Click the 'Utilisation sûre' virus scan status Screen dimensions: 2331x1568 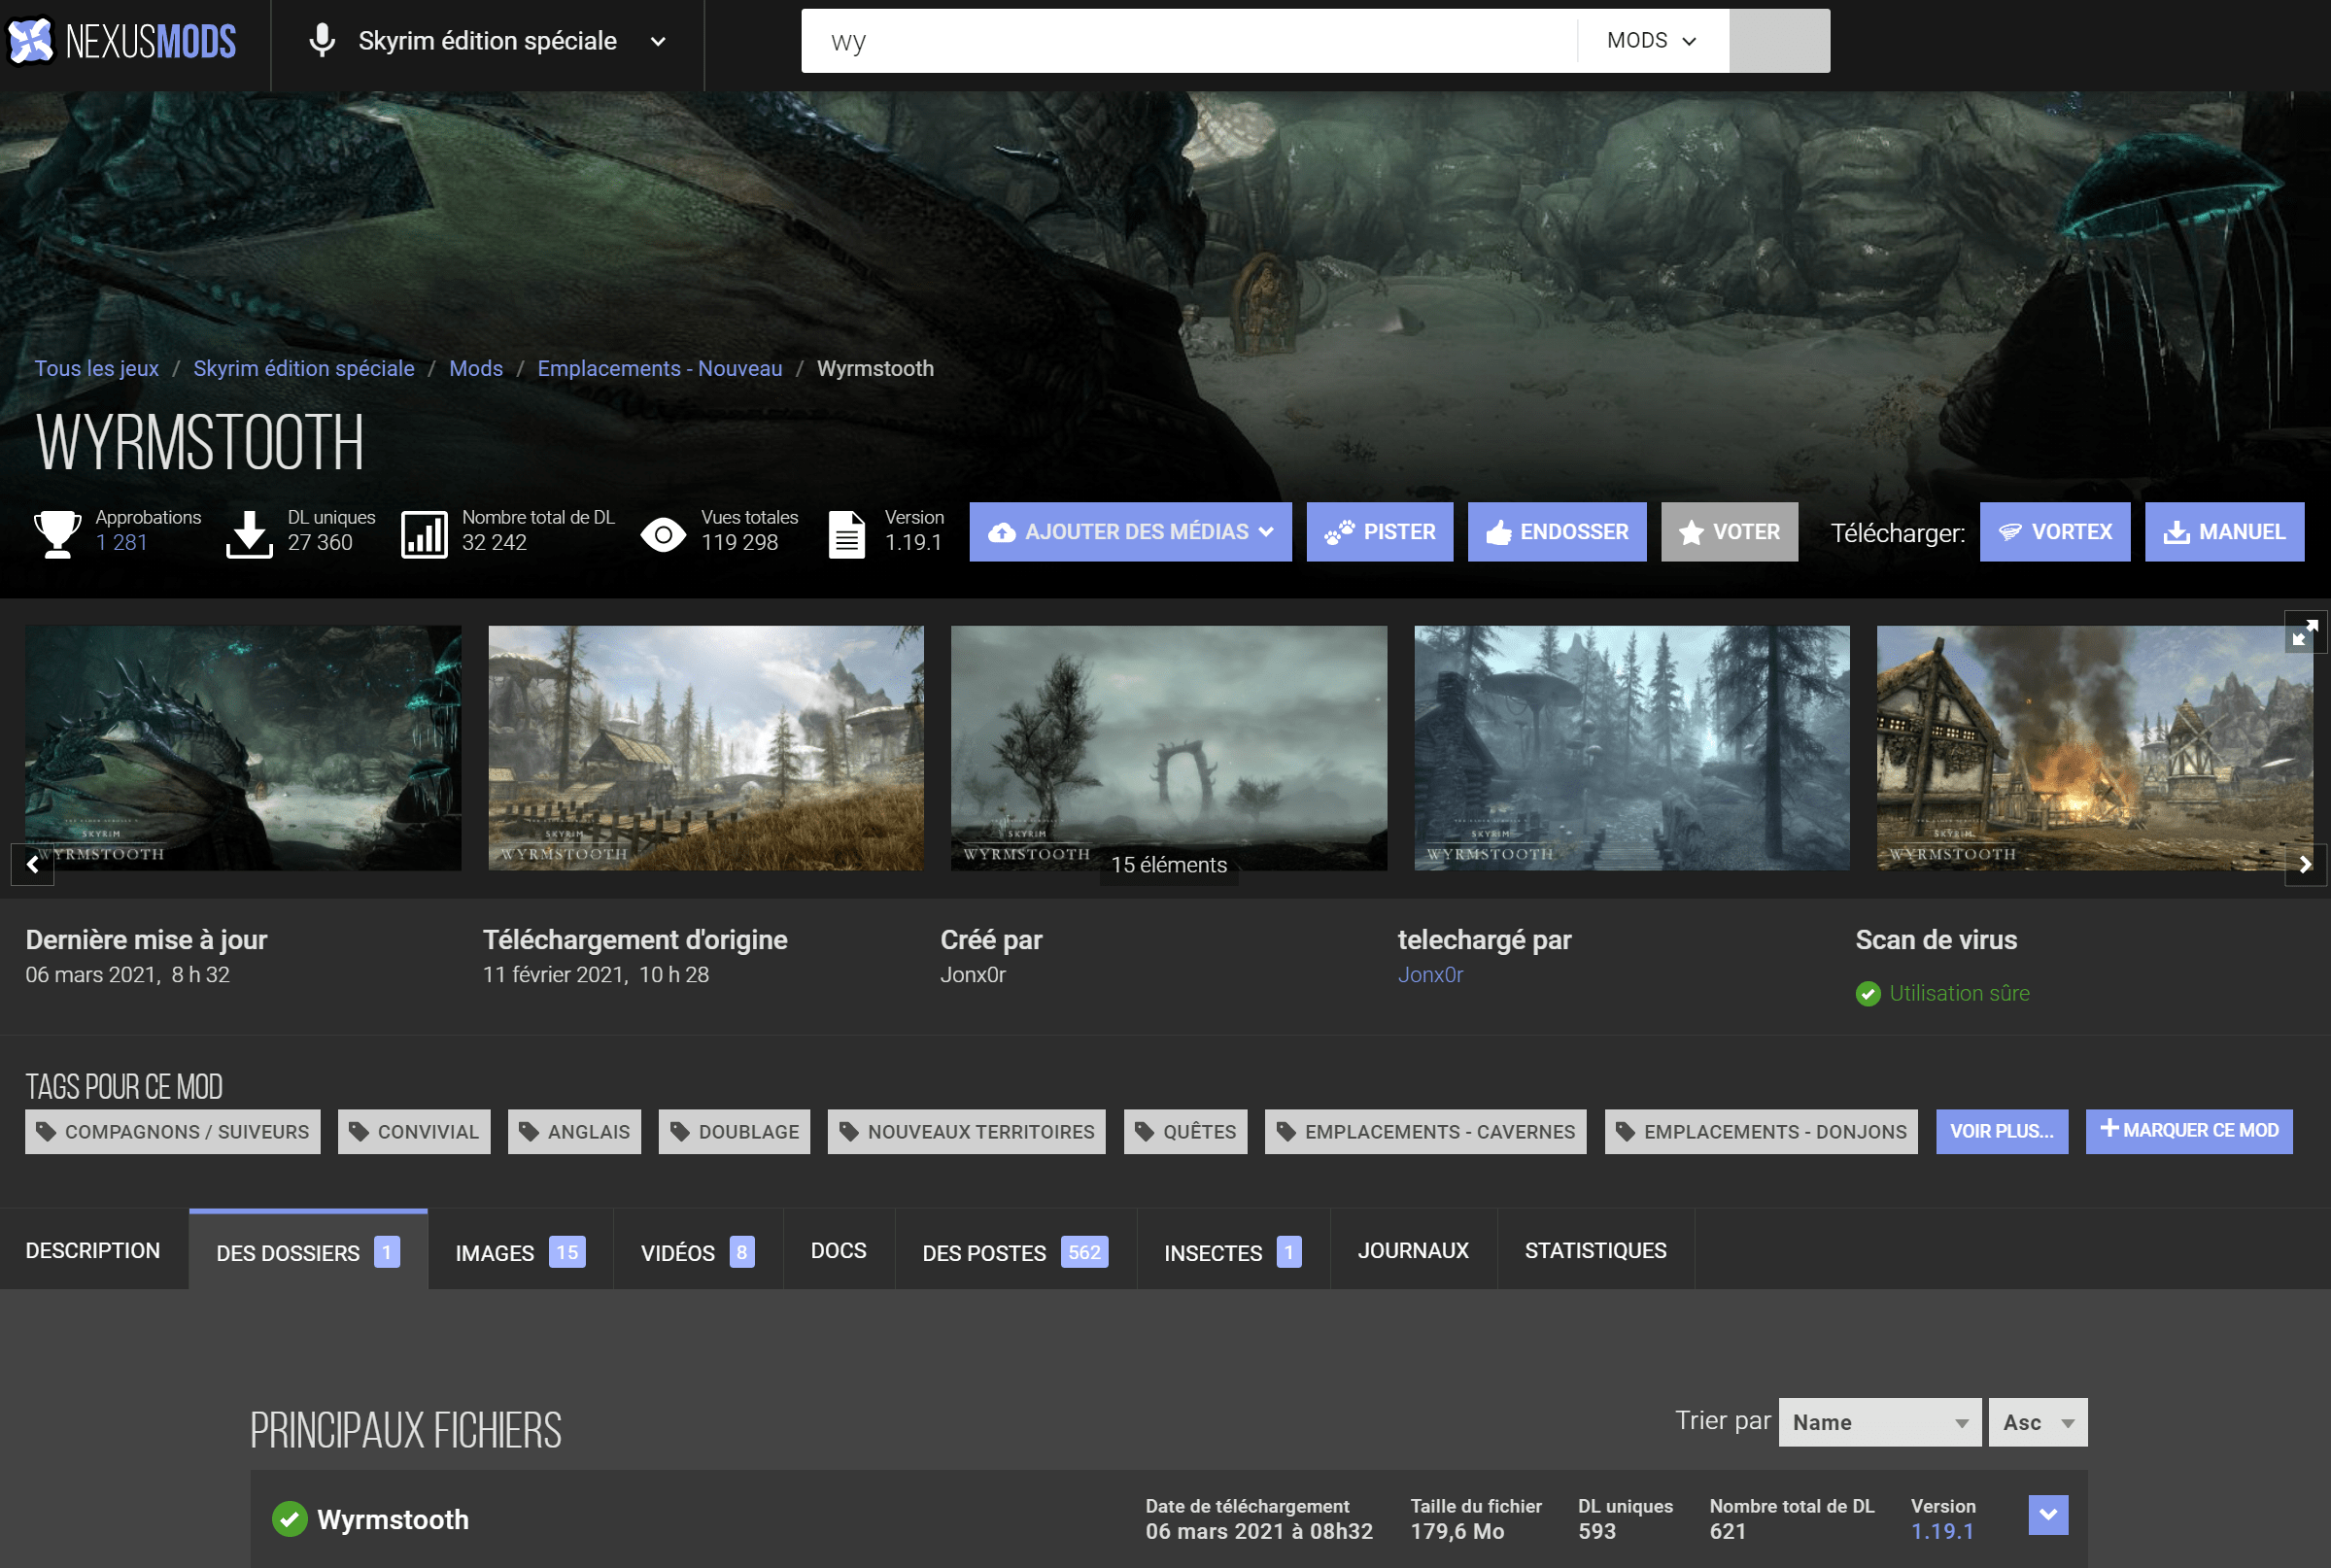pos(1943,993)
